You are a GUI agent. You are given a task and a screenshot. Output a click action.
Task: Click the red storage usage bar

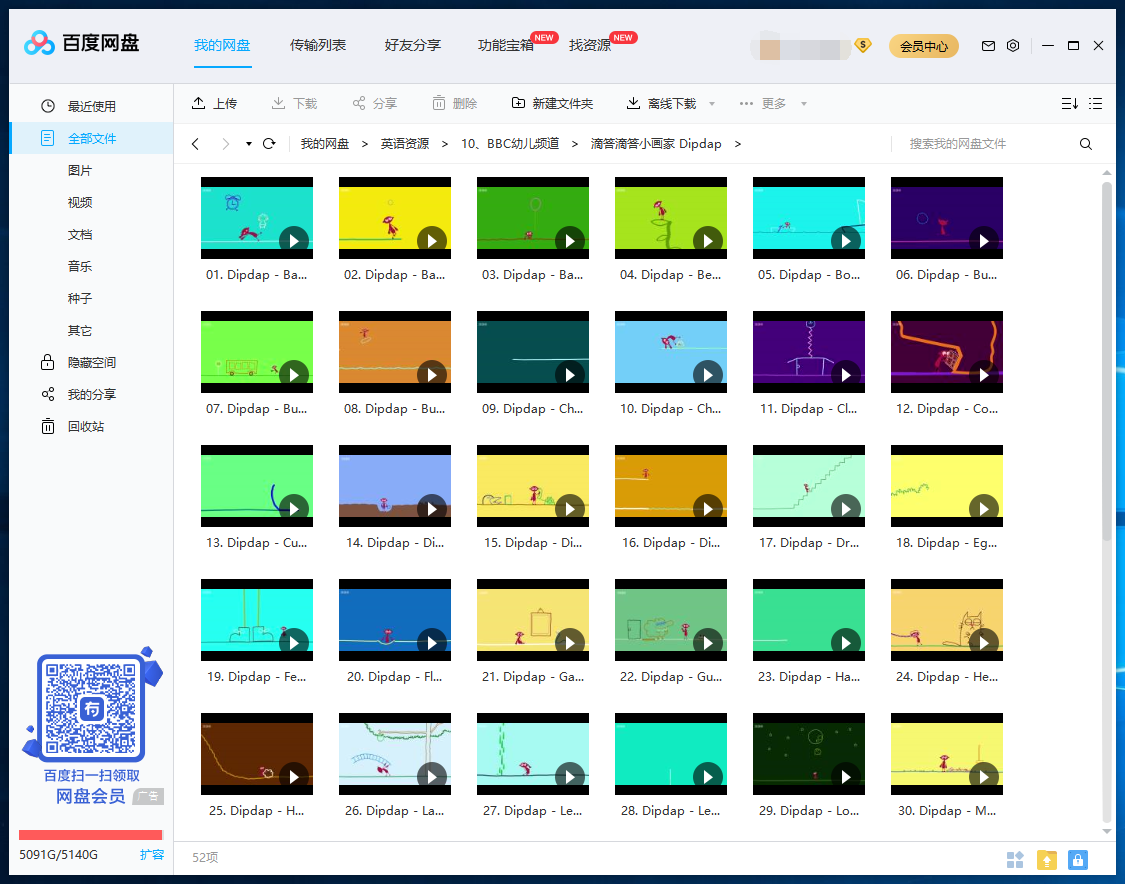[90, 834]
